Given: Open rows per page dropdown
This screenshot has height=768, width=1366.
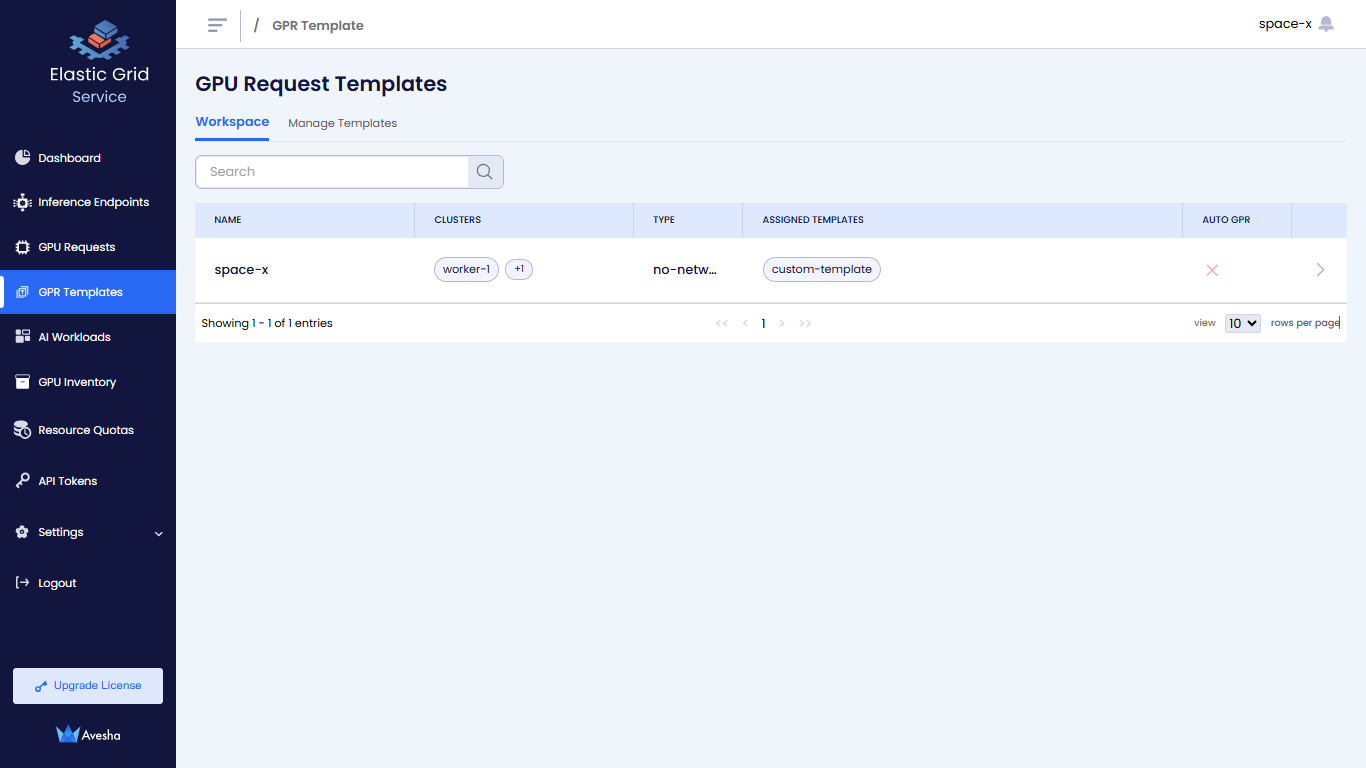Looking at the screenshot, I should tap(1242, 323).
